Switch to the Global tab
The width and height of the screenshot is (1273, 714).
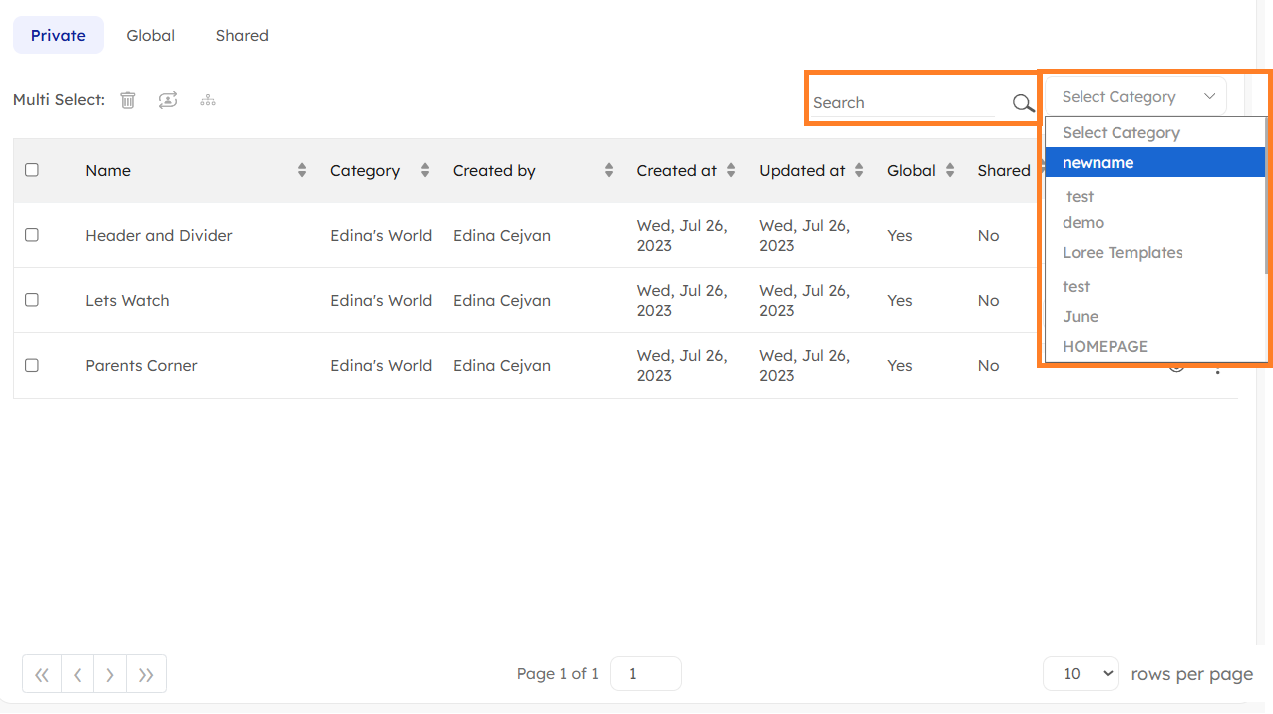[151, 36]
